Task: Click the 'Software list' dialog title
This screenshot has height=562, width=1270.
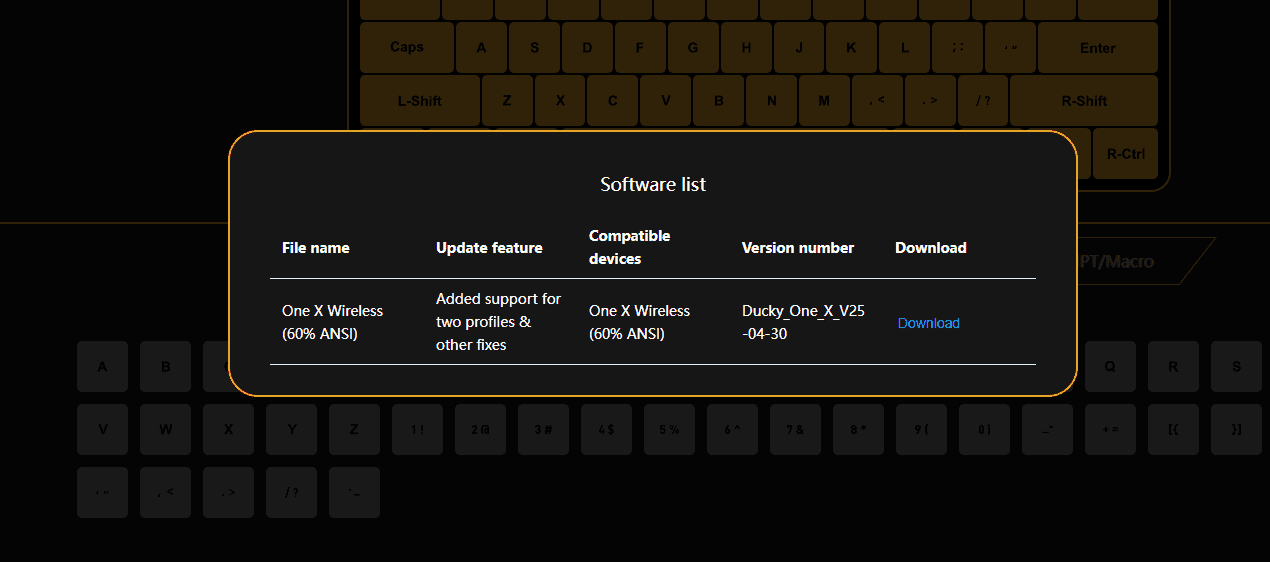Action: (653, 184)
